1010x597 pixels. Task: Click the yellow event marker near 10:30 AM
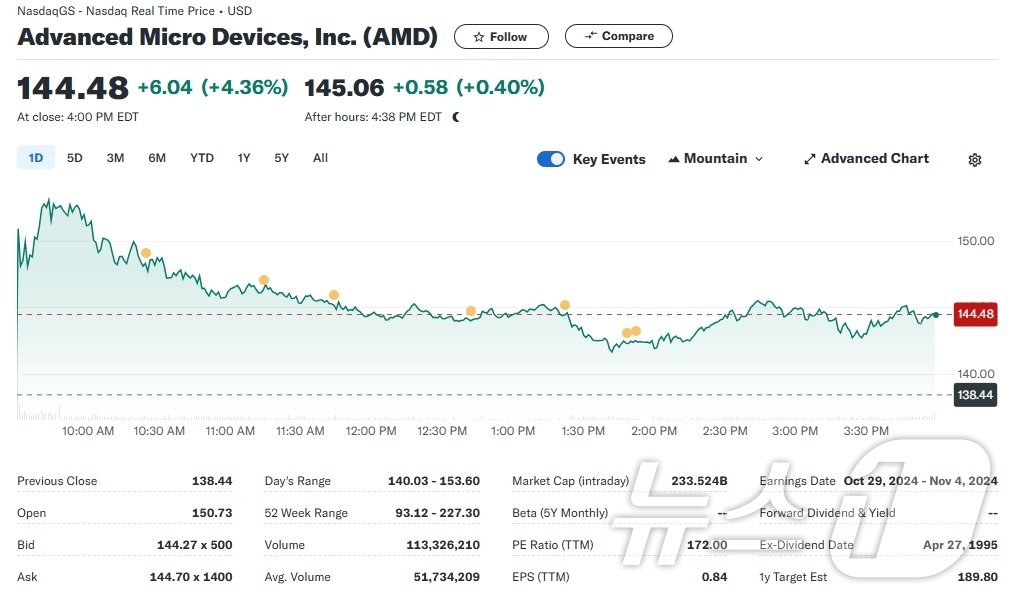(147, 252)
